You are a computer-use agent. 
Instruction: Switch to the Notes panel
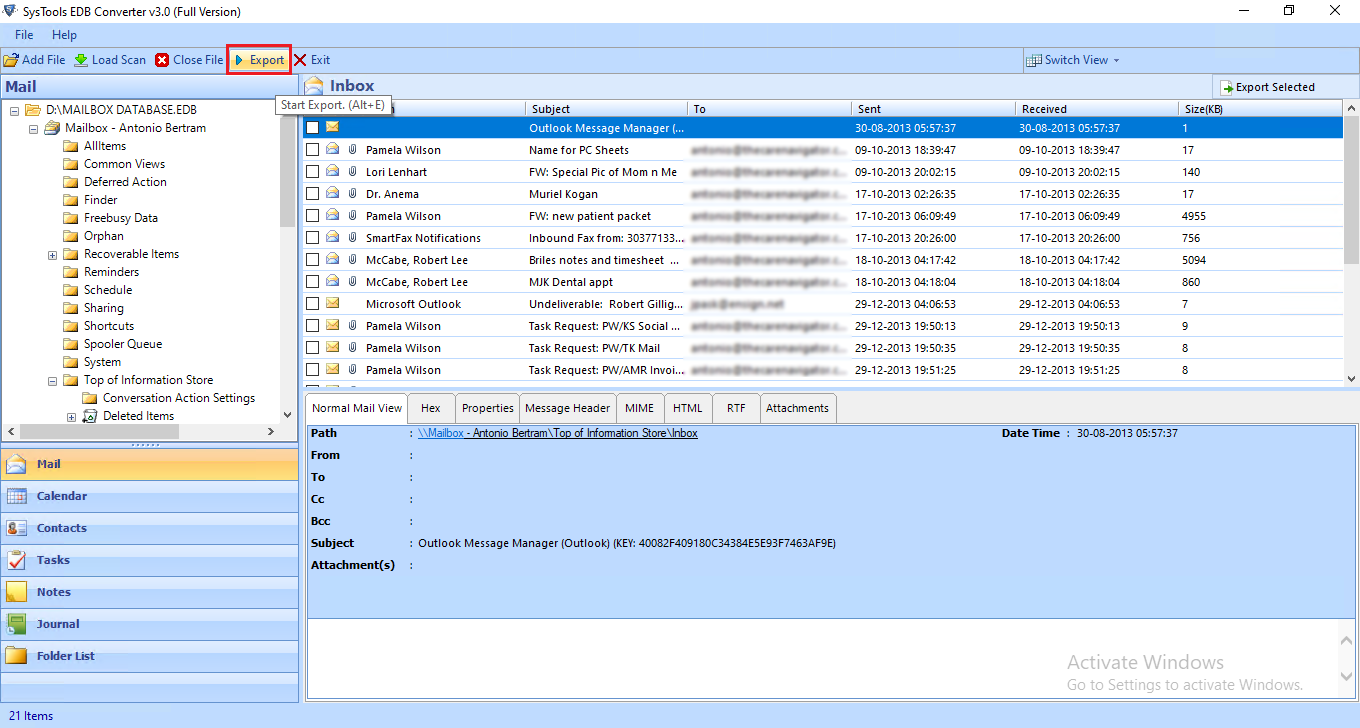pyautogui.click(x=150, y=592)
